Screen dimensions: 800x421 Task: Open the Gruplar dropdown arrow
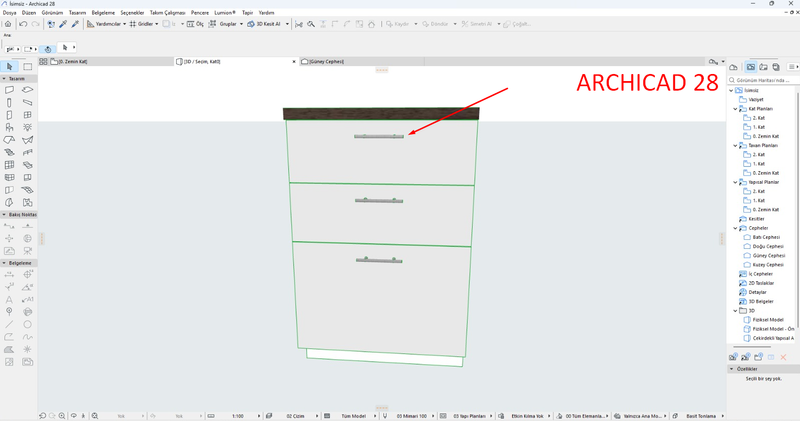point(241,24)
